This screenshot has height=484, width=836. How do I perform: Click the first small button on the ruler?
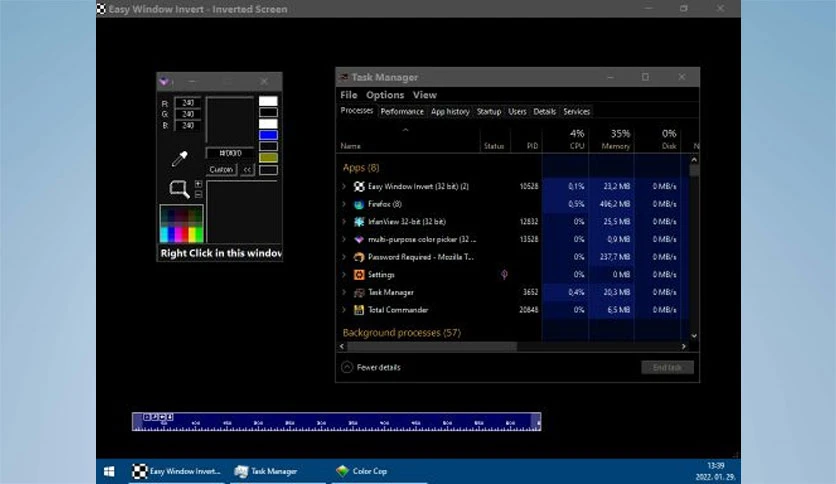click(147, 417)
